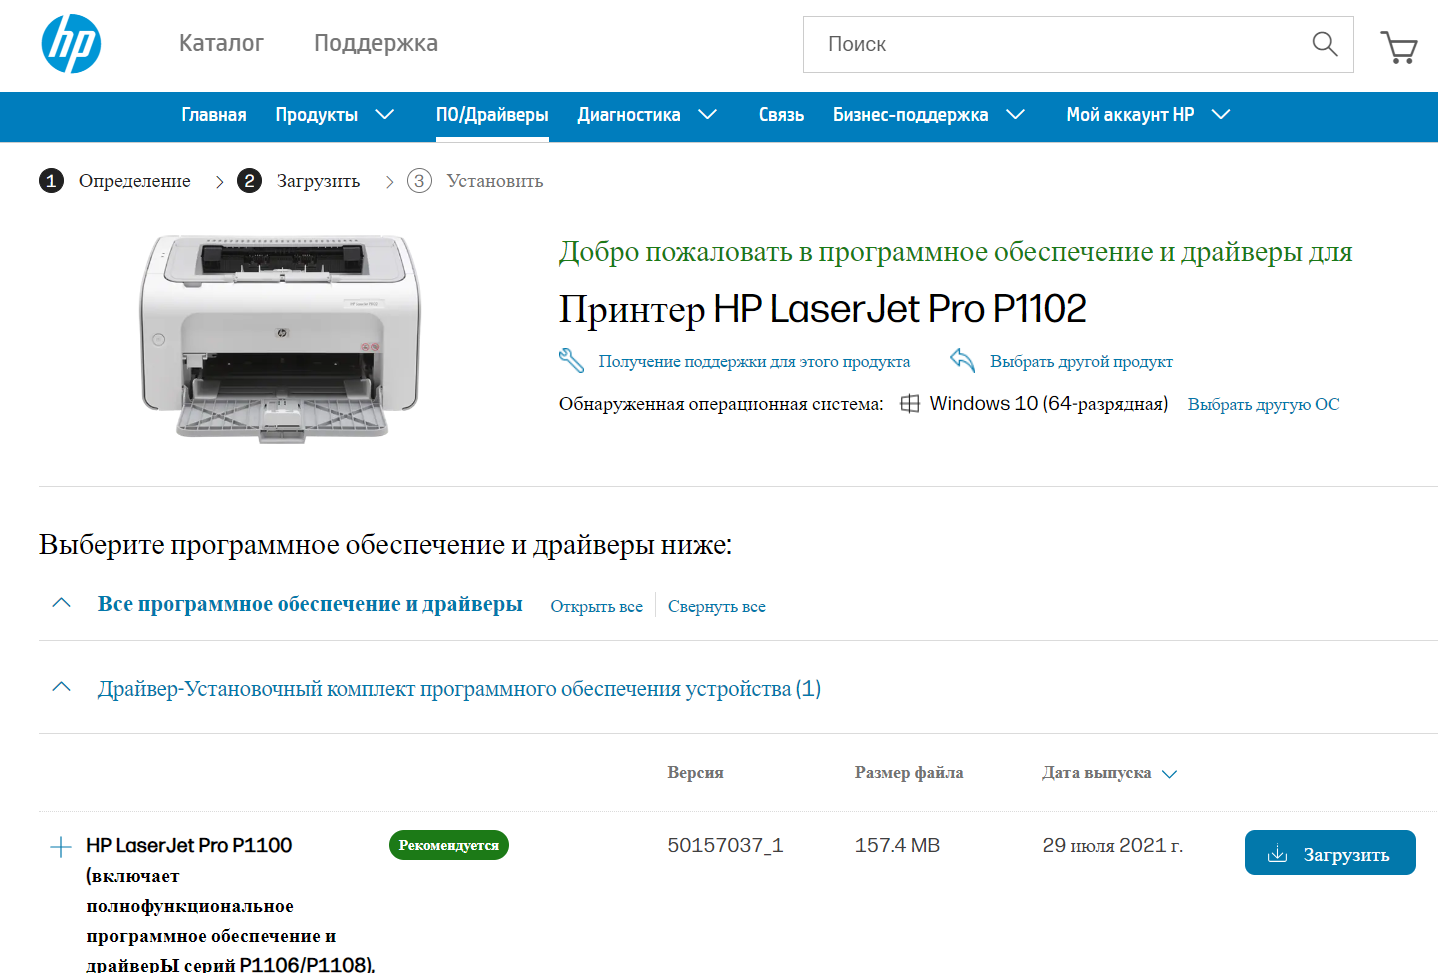The height and width of the screenshot is (973, 1438).
Task: Click step 3 circle icon
Action: [x=419, y=181]
